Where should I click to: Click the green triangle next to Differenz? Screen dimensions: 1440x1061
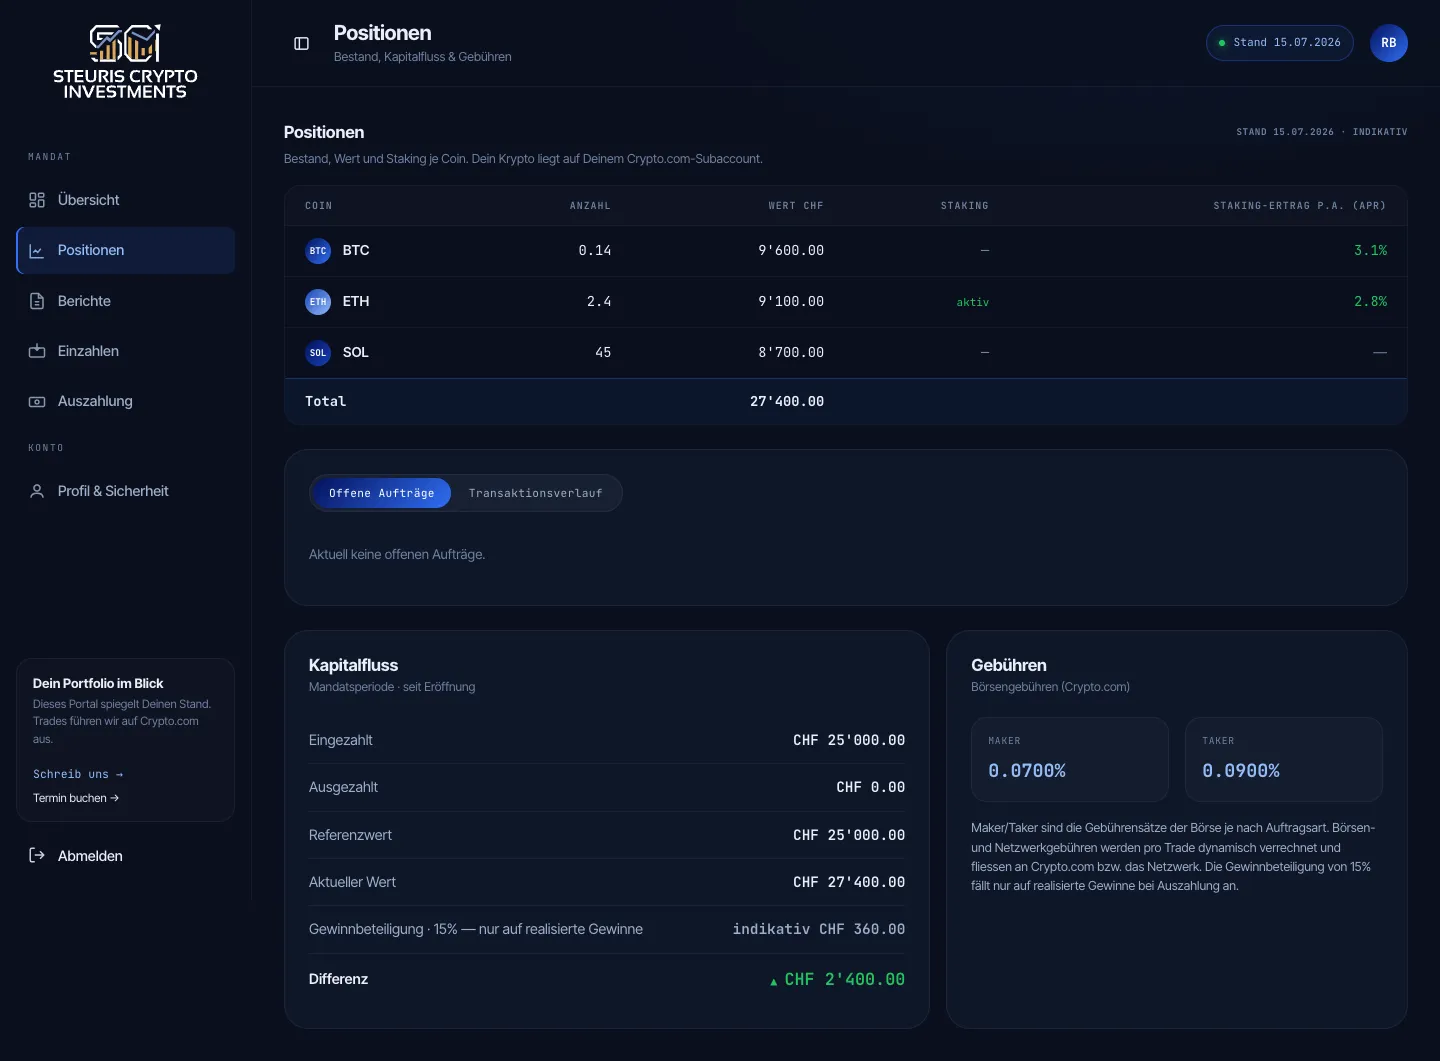773,982
